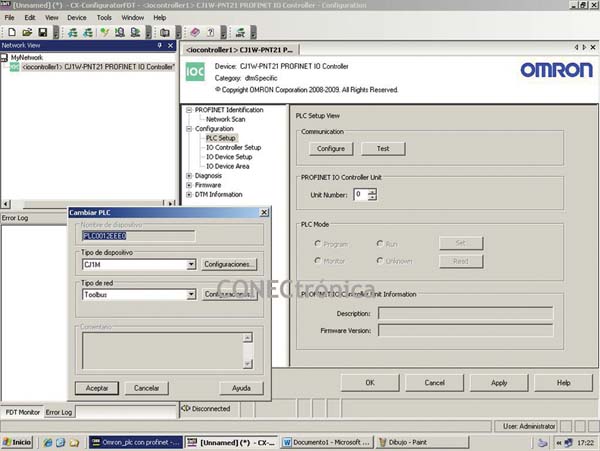Viewport: 600px width, 451px height.
Task: Pin the Network View panel
Action: coord(159,45)
